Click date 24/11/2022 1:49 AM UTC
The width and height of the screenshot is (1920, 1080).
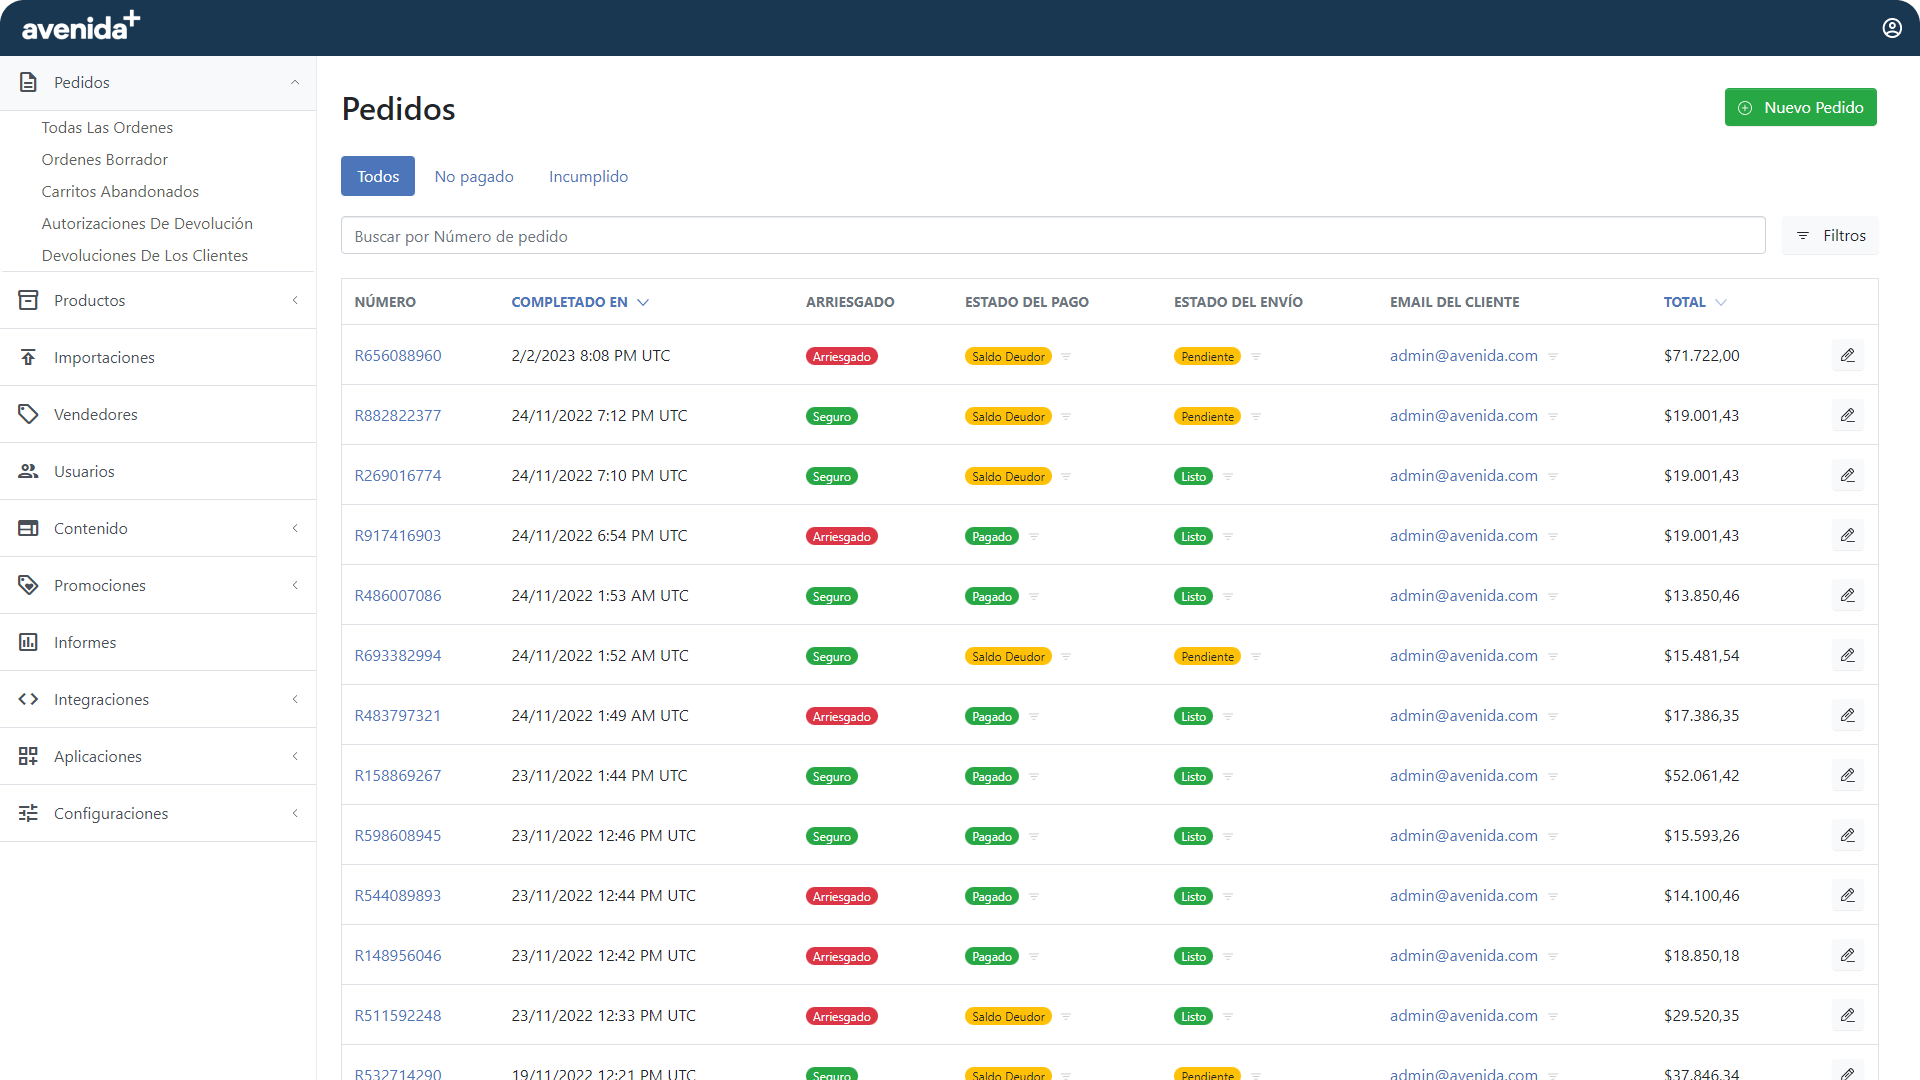click(600, 715)
